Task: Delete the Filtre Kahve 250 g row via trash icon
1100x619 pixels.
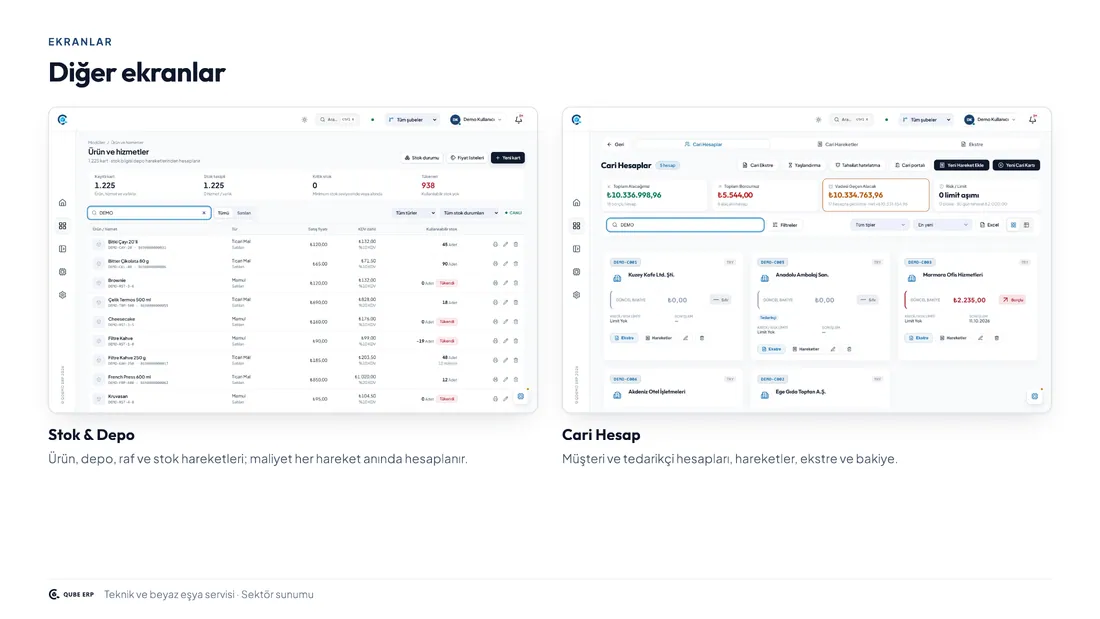Action: point(516,360)
